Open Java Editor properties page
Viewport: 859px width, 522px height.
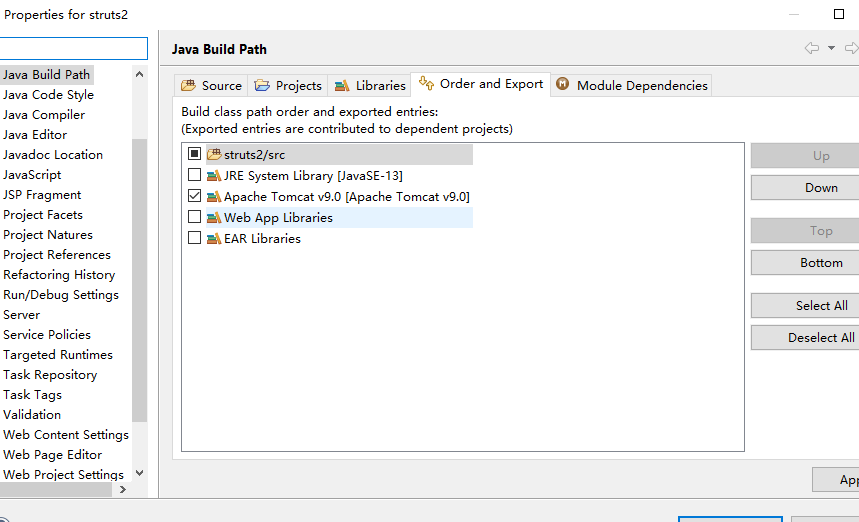pos(35,135)
